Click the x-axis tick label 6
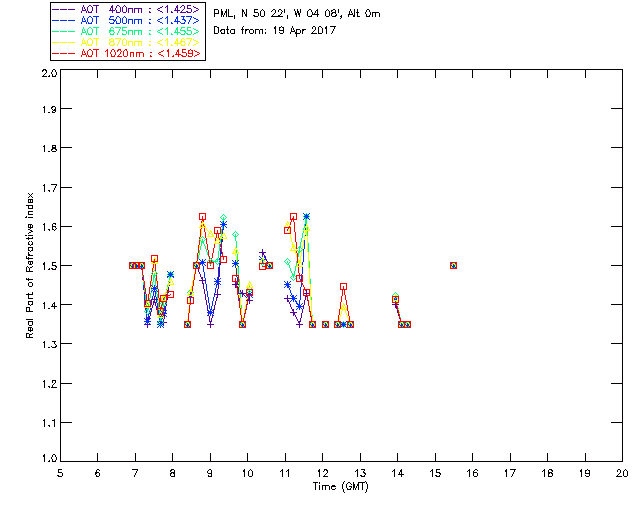Image resolution: width=640 pixels, height=512 pixels. pyautogui.click(x=98, y=473)
